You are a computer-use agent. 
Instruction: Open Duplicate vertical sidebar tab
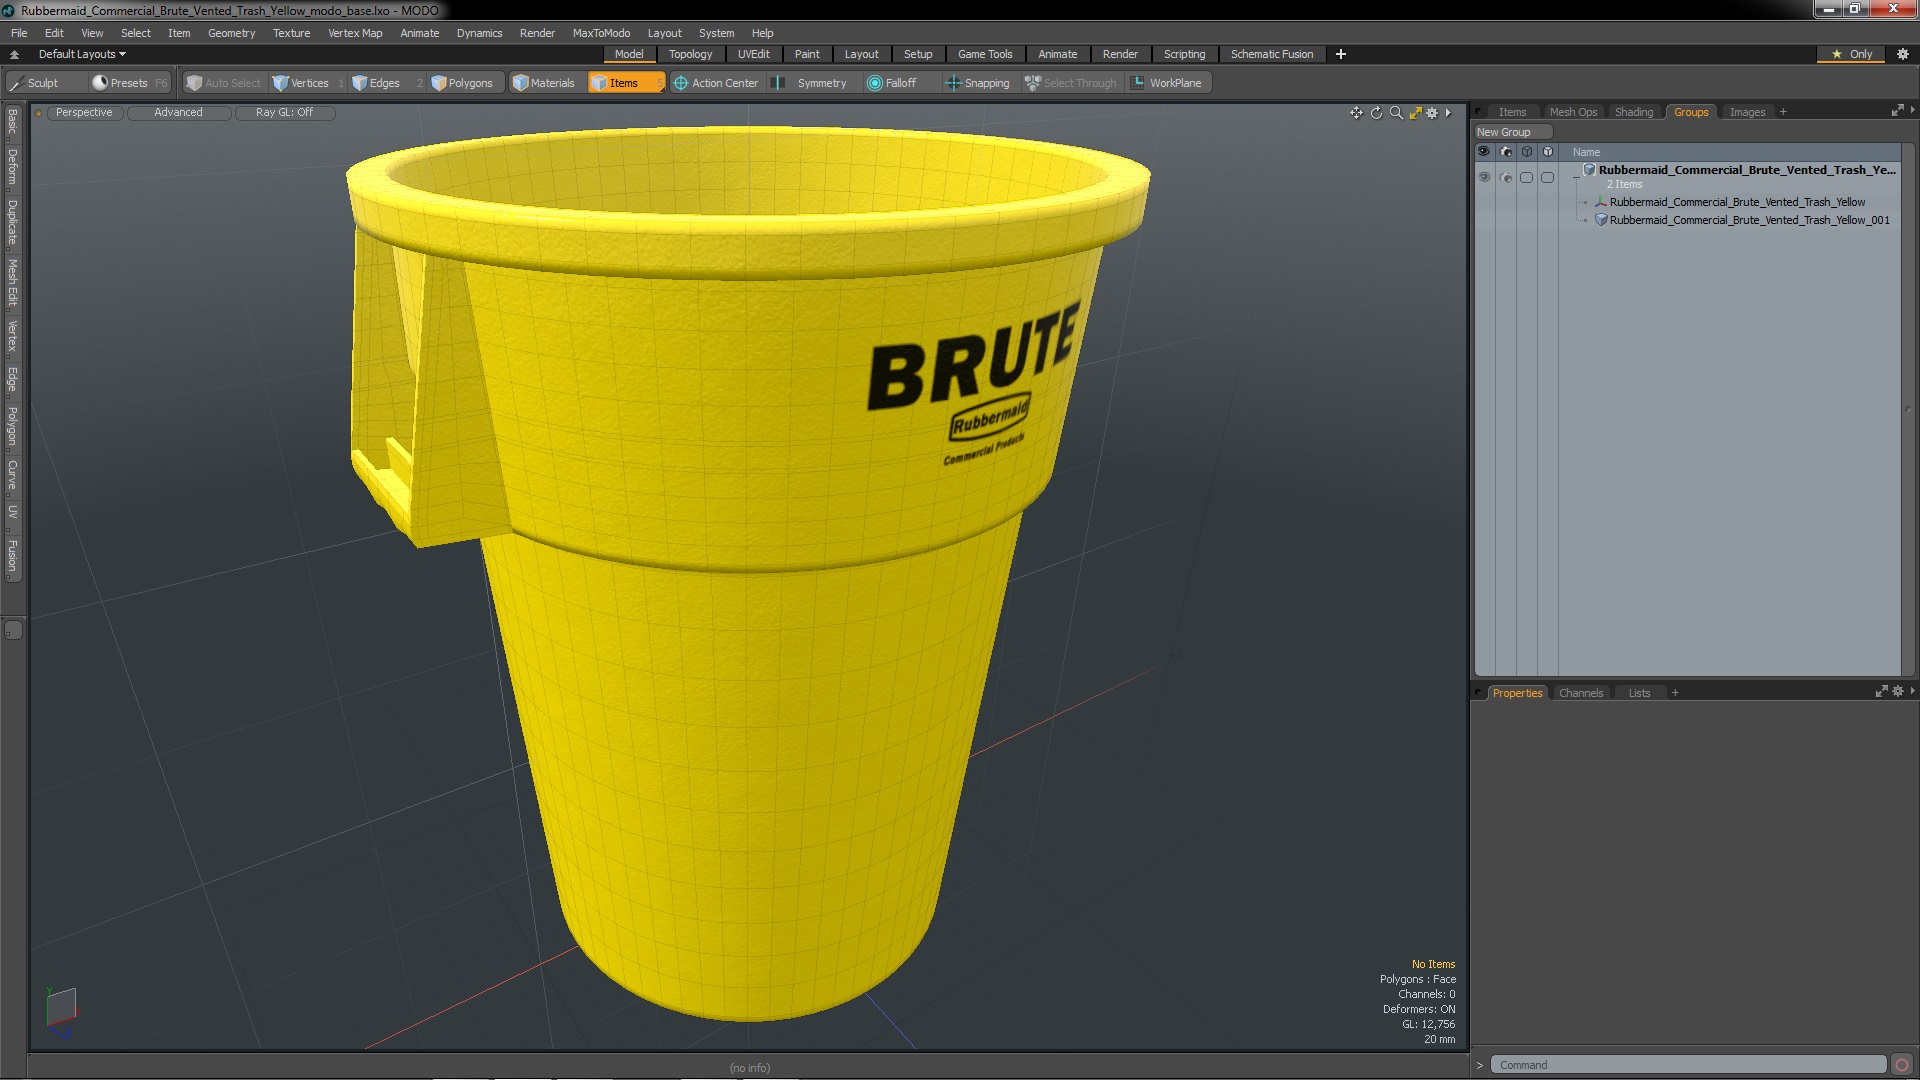(13, 222)
